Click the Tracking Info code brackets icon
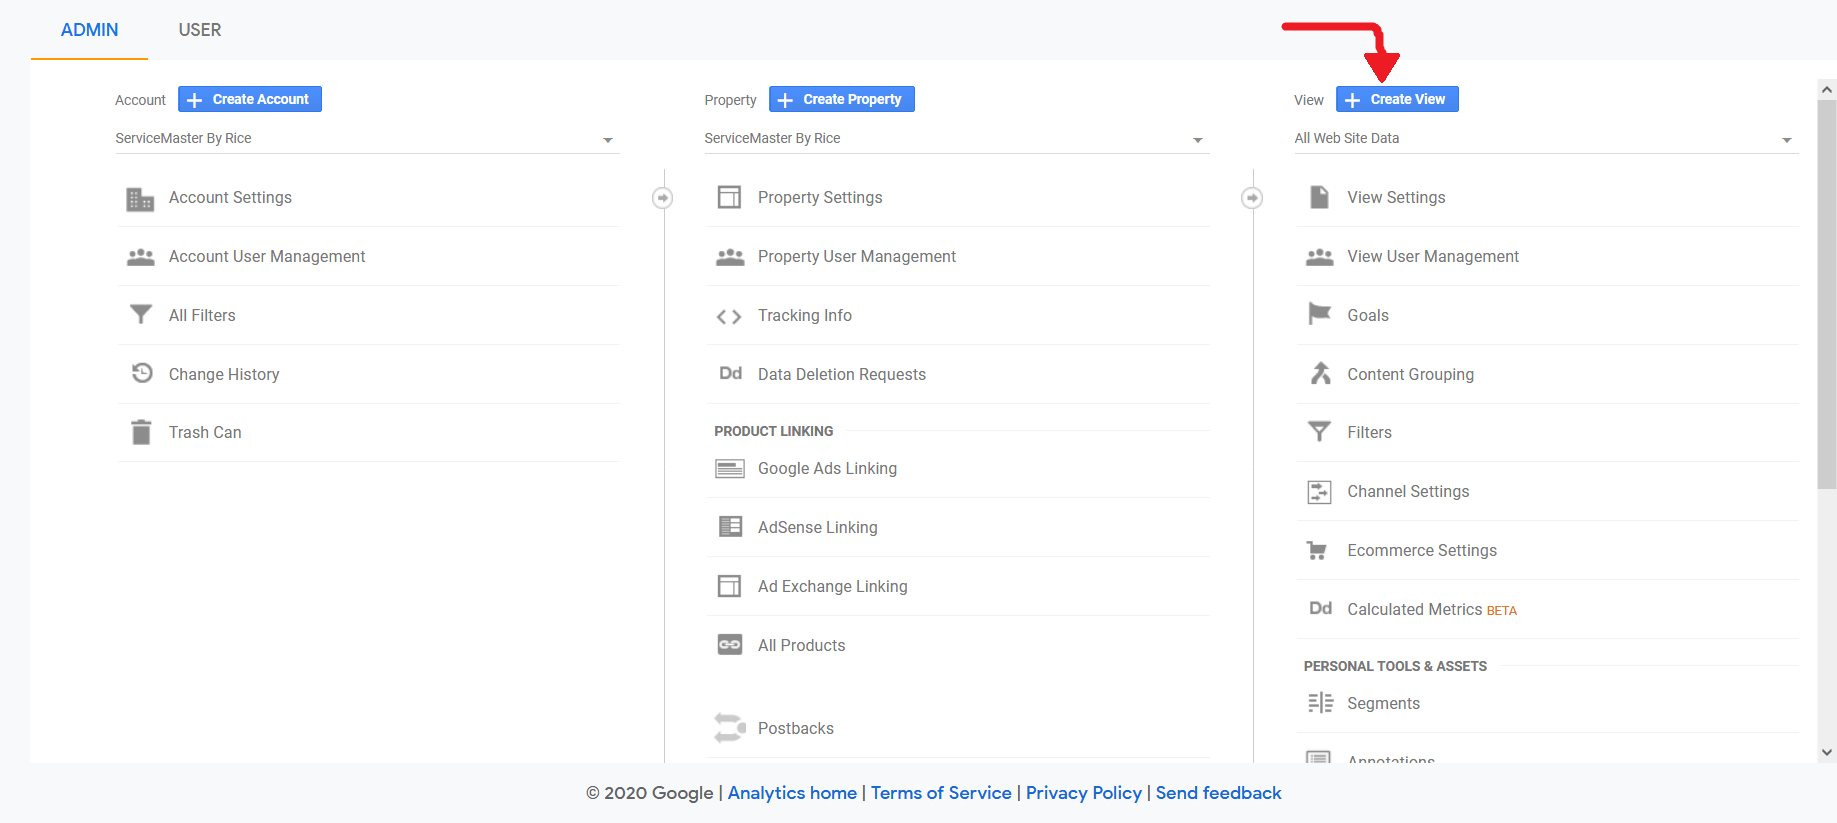Viewport: 1837px width, 823px height. pos(729,317)
